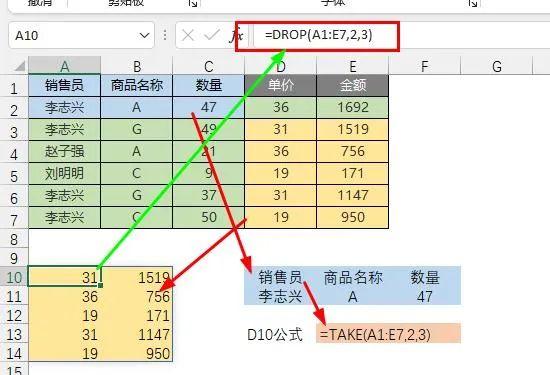Open font group dialog launcher
Viewport: 550px width, 375px height.
pos(473,3)
